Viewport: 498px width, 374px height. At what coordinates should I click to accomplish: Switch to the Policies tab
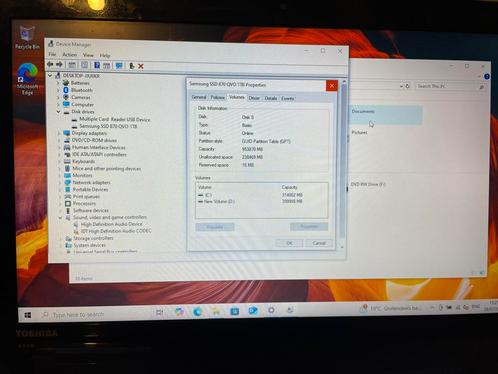pyautogui.click(x=217, y=97)
